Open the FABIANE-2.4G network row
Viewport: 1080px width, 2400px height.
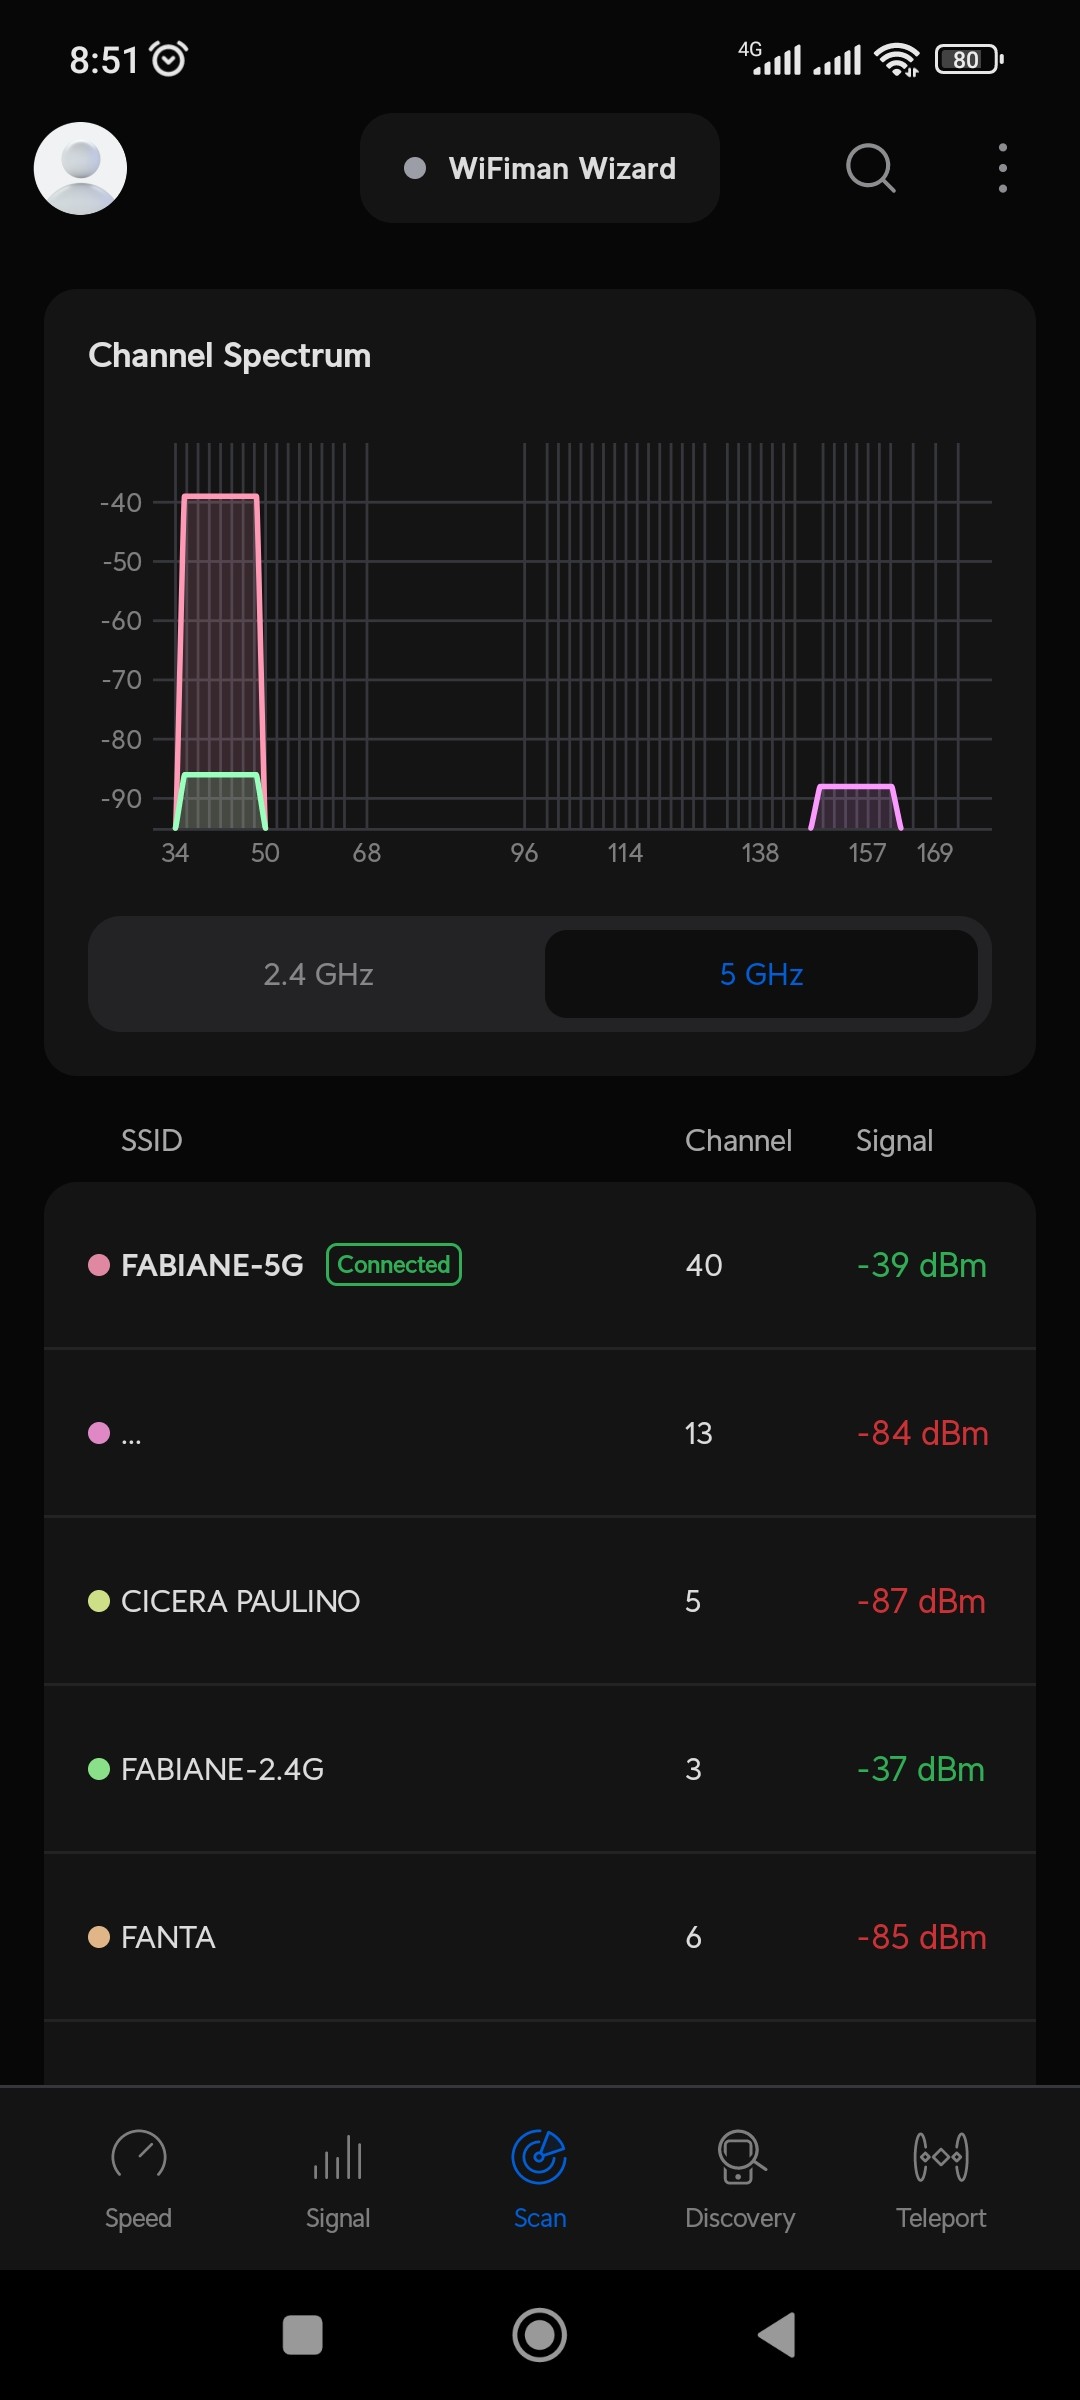pyautogui.click(x=222, y=1769)
